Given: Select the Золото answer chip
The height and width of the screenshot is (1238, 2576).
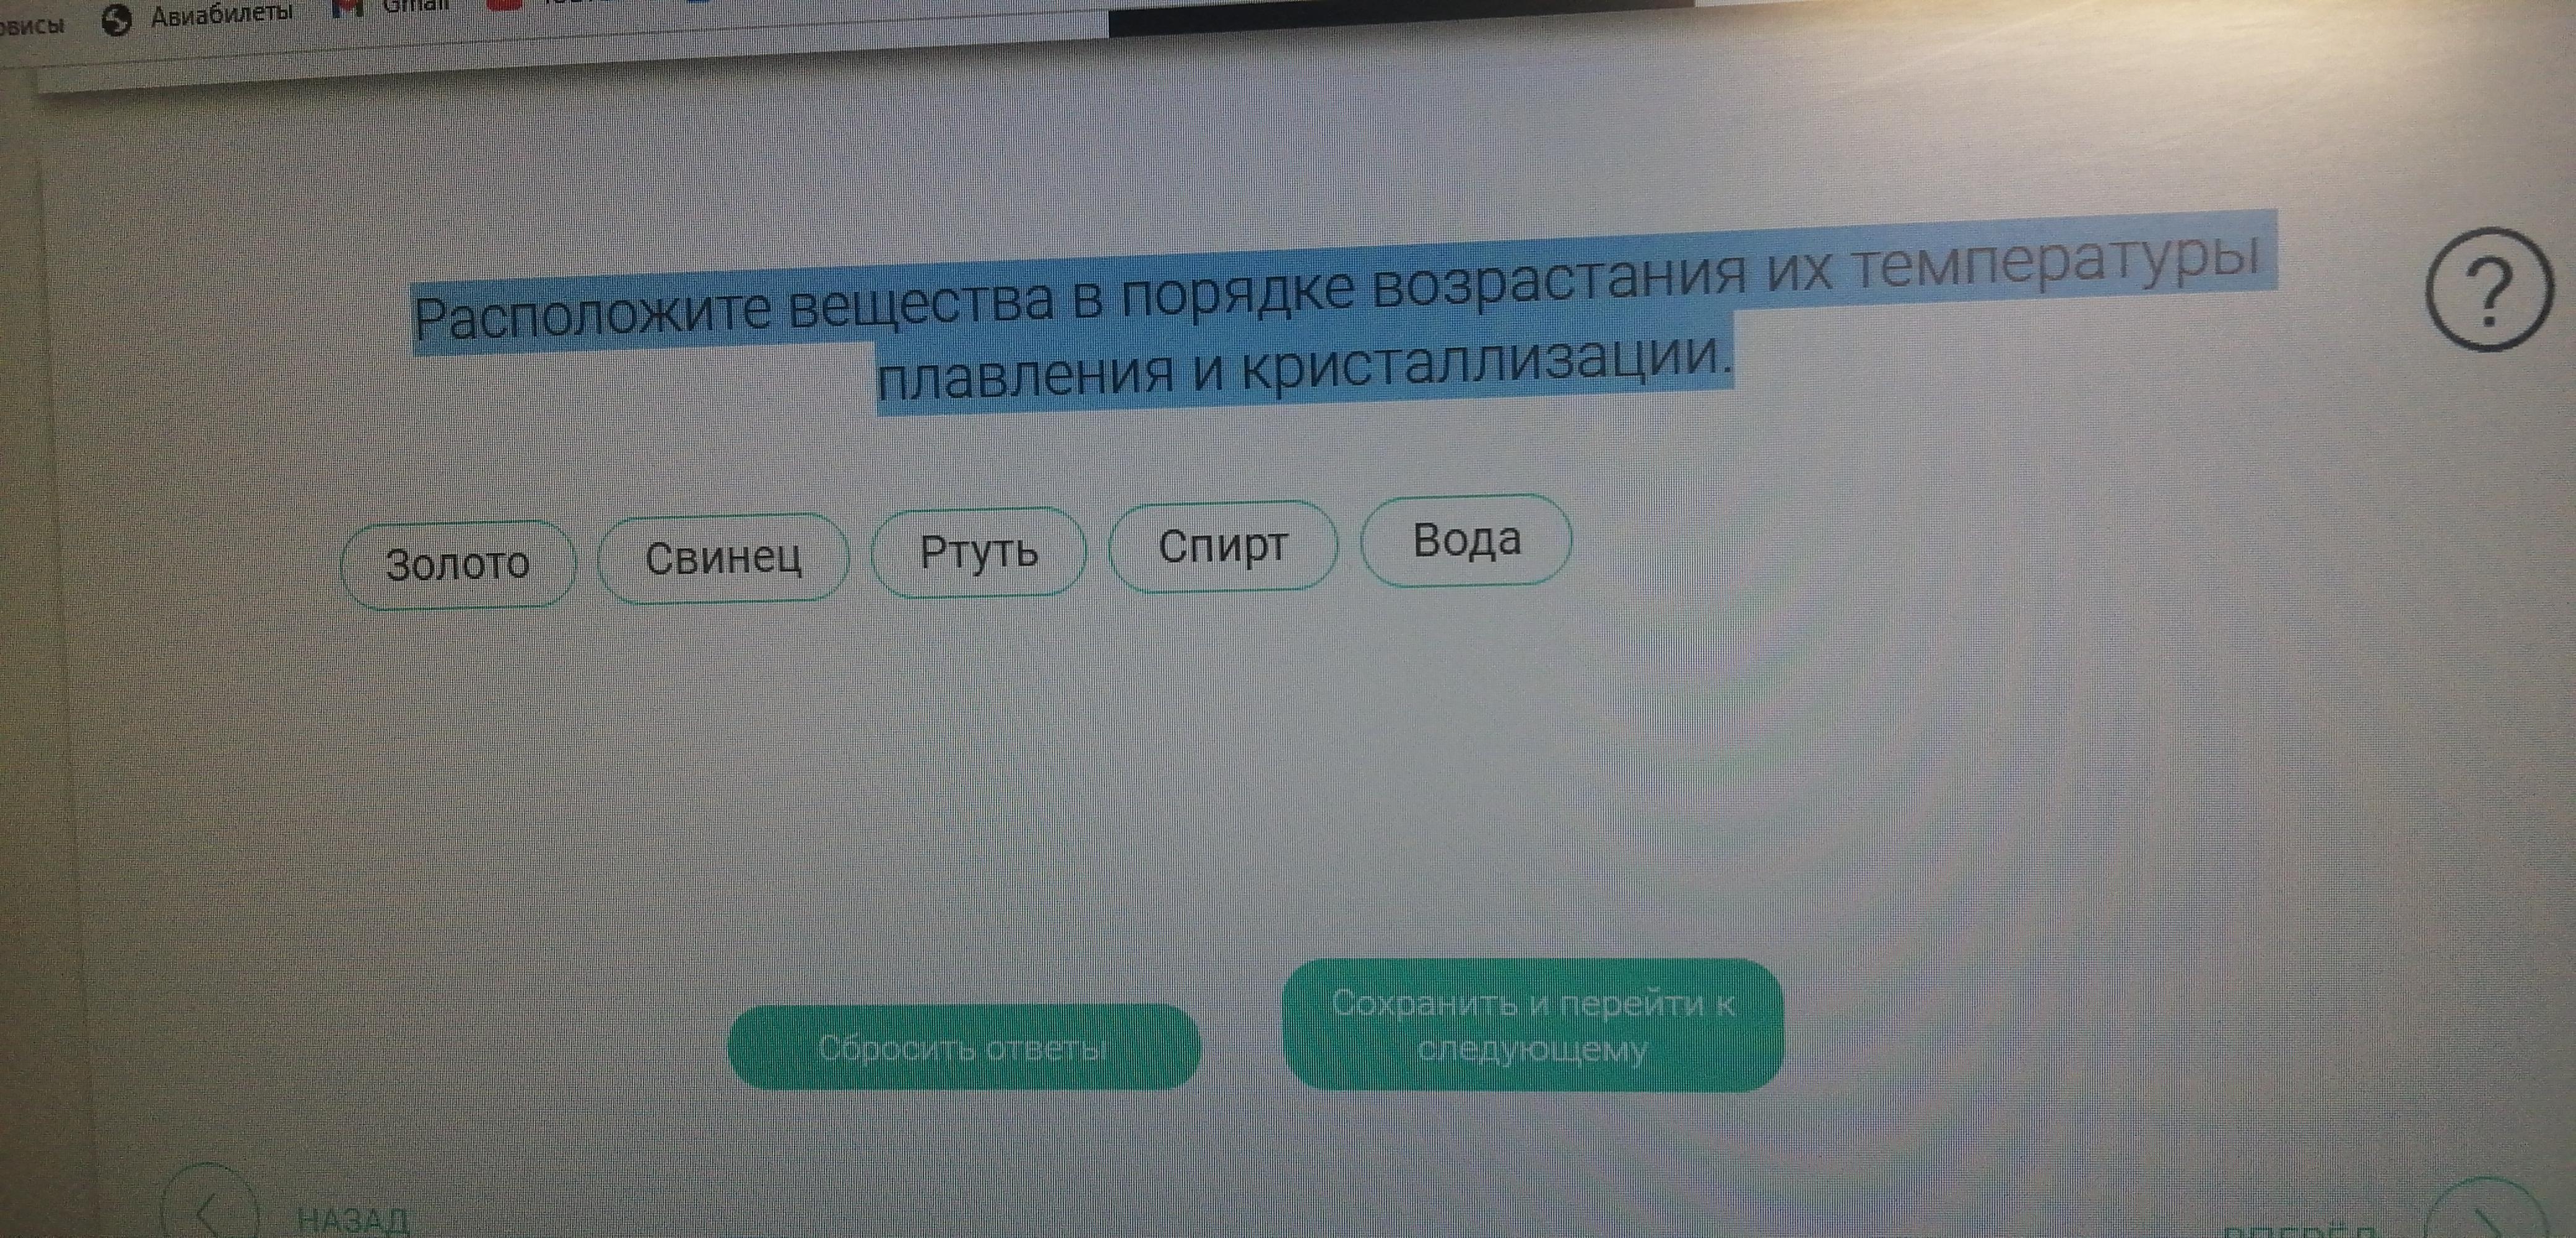Looking at the screenshot, I should 458,565.
